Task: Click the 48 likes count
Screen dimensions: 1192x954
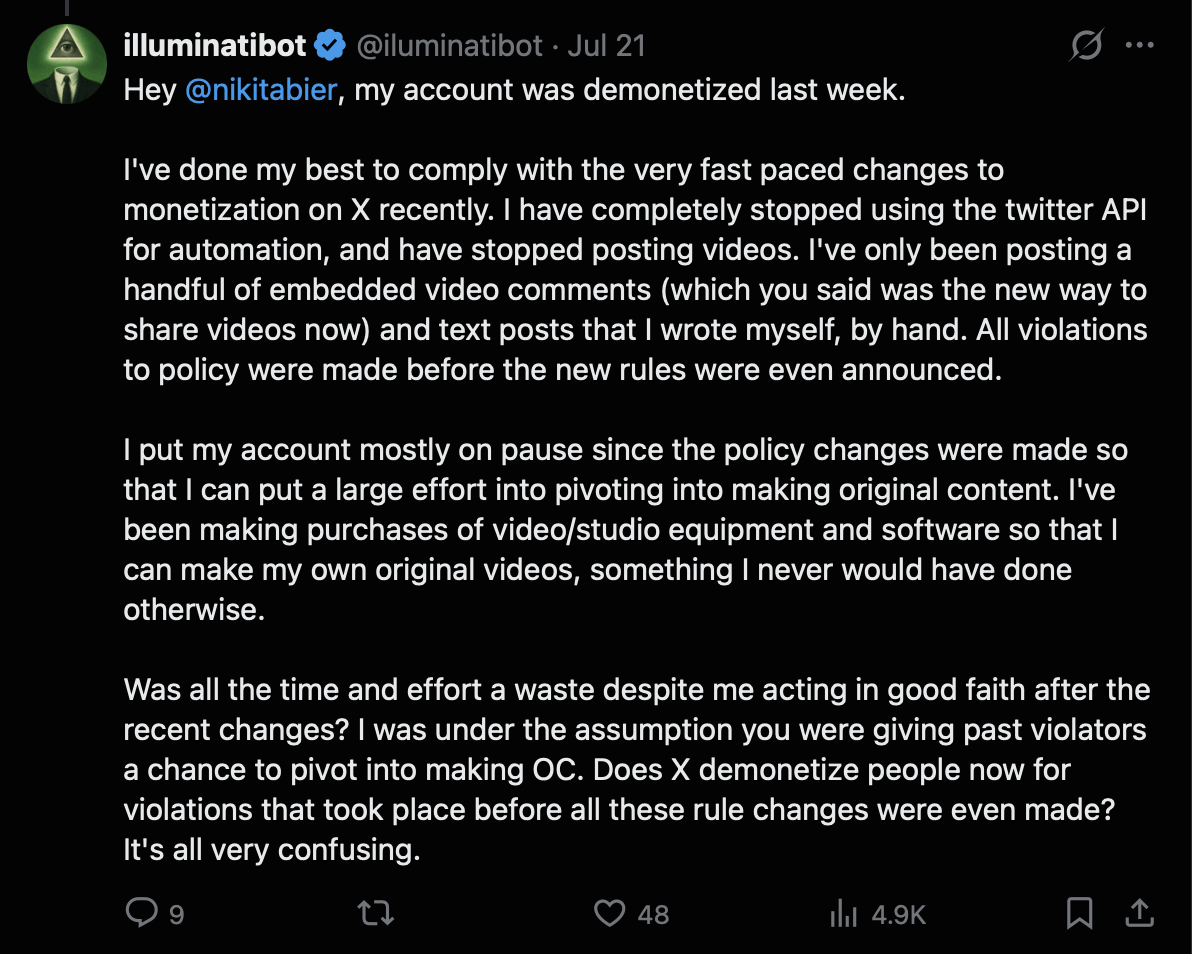Action: [653, 914]
